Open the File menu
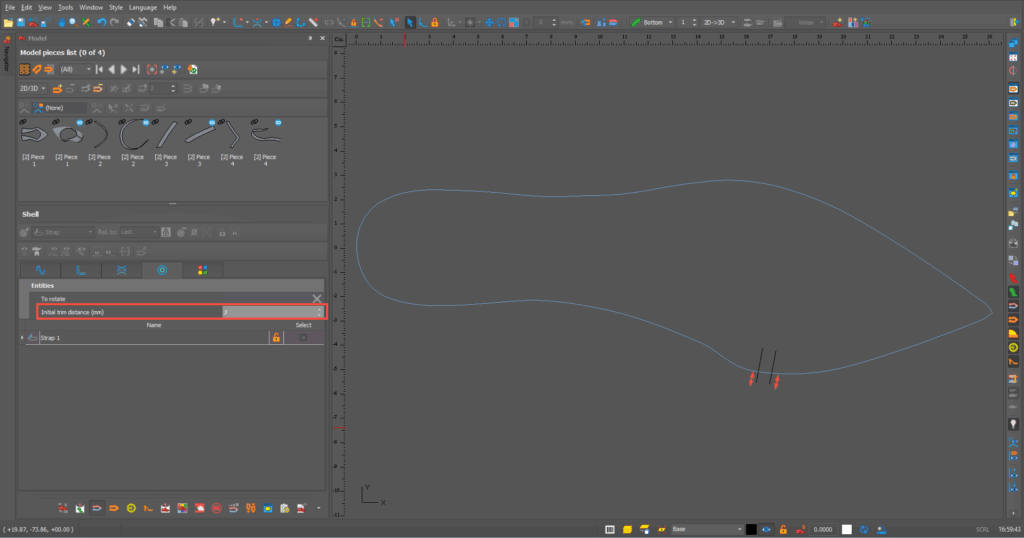Screen dimensions: 1024x538 click(9, 7)
